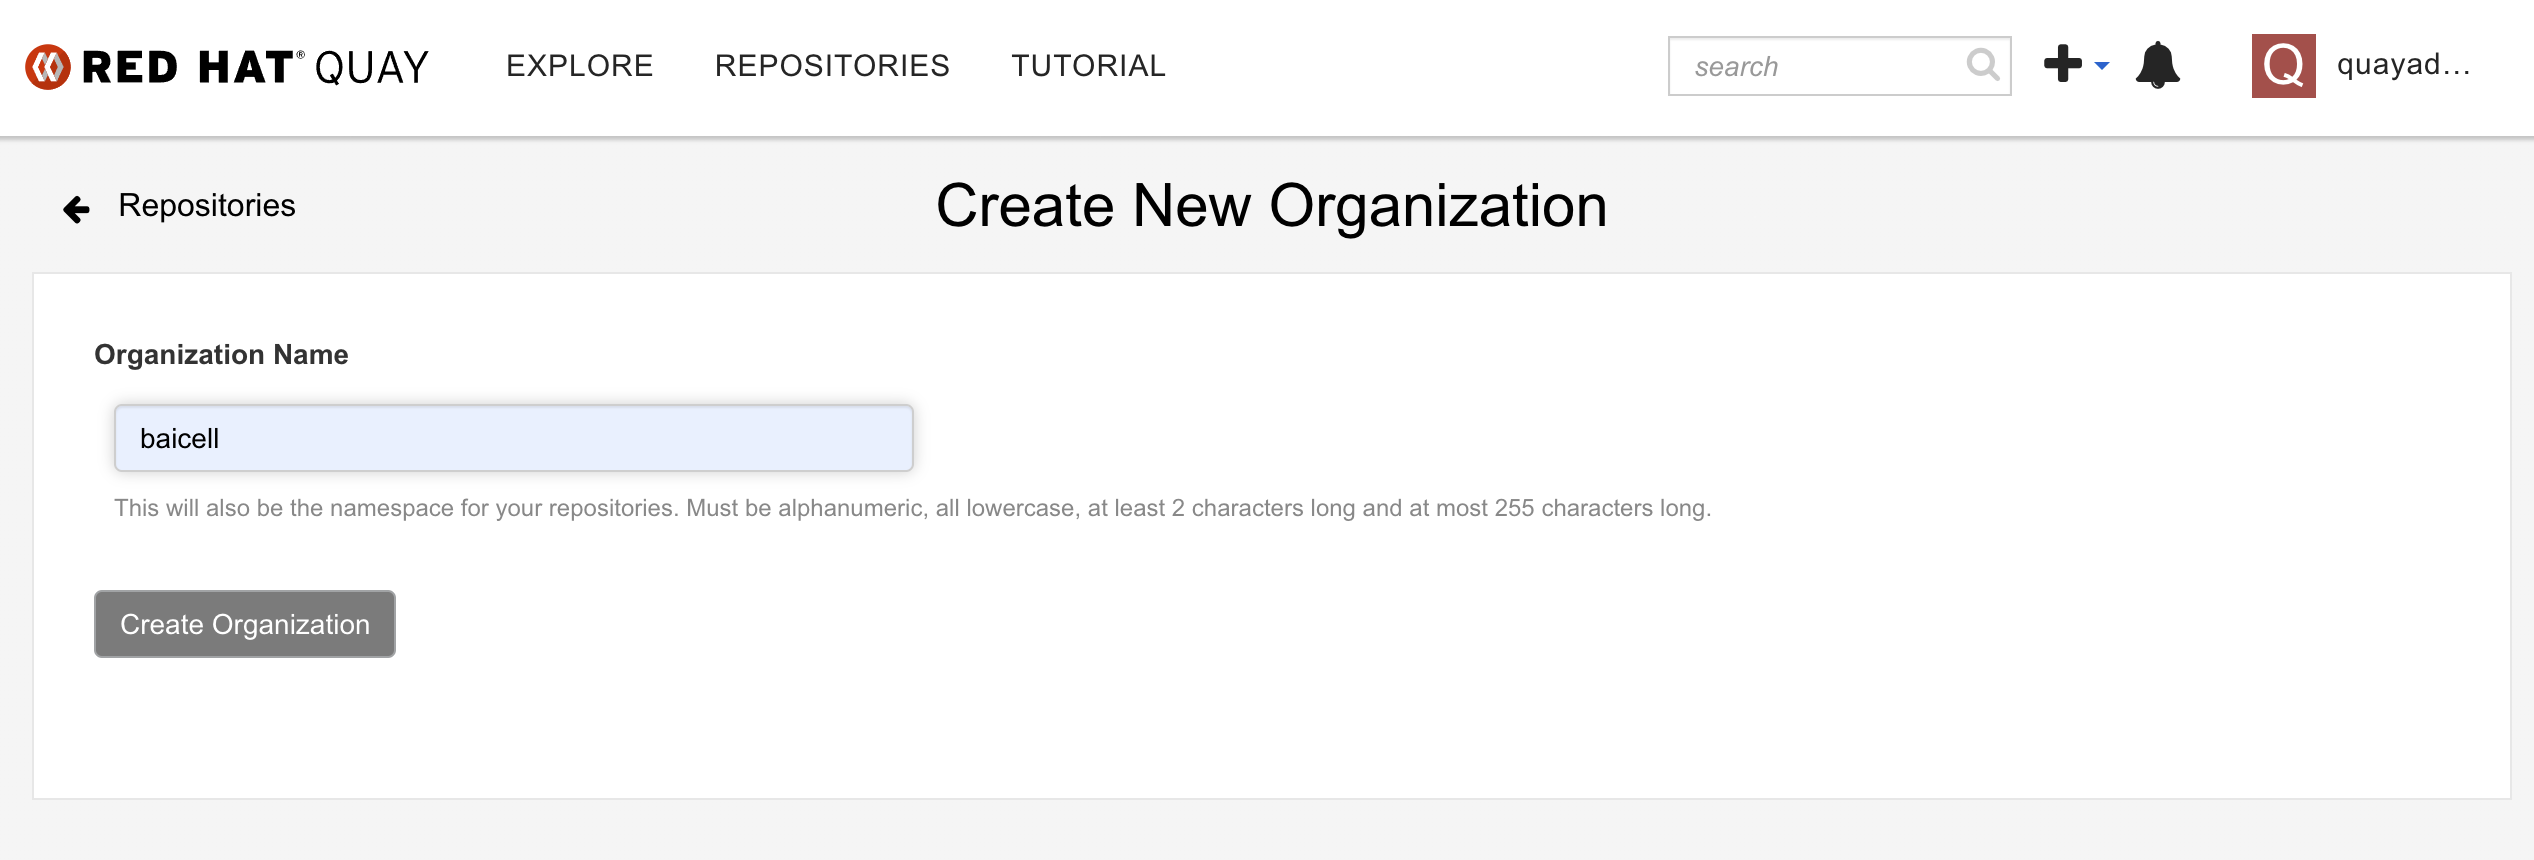Expand the blue caret next to plus

pos(2102,66)
